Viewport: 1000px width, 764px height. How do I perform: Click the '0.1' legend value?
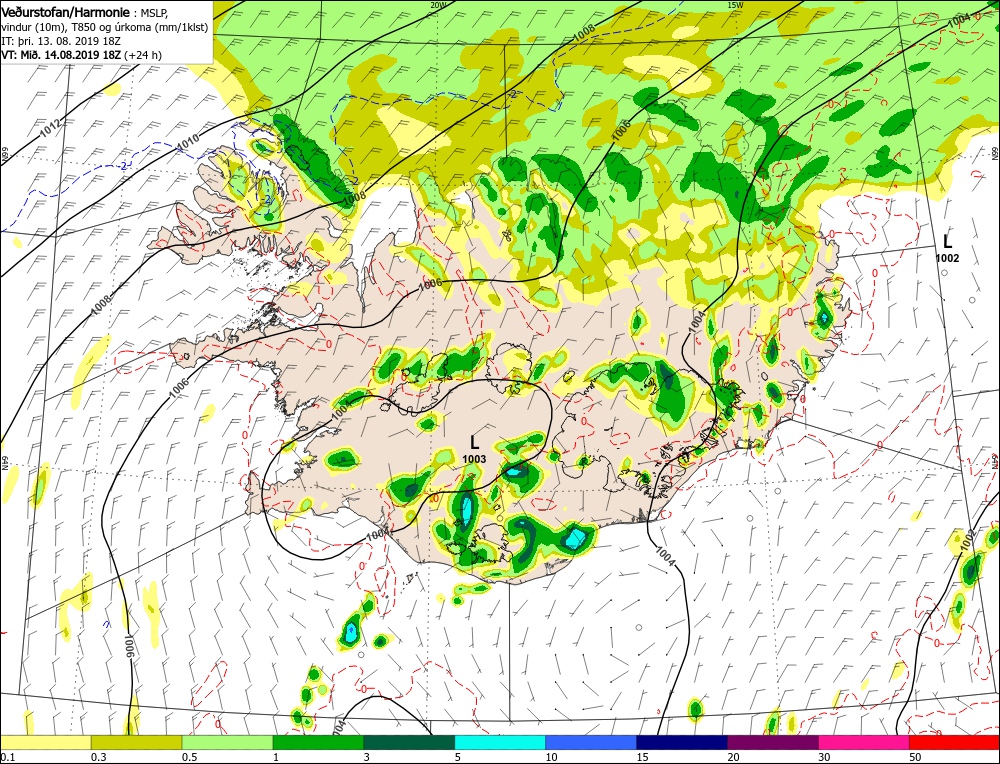7,756
